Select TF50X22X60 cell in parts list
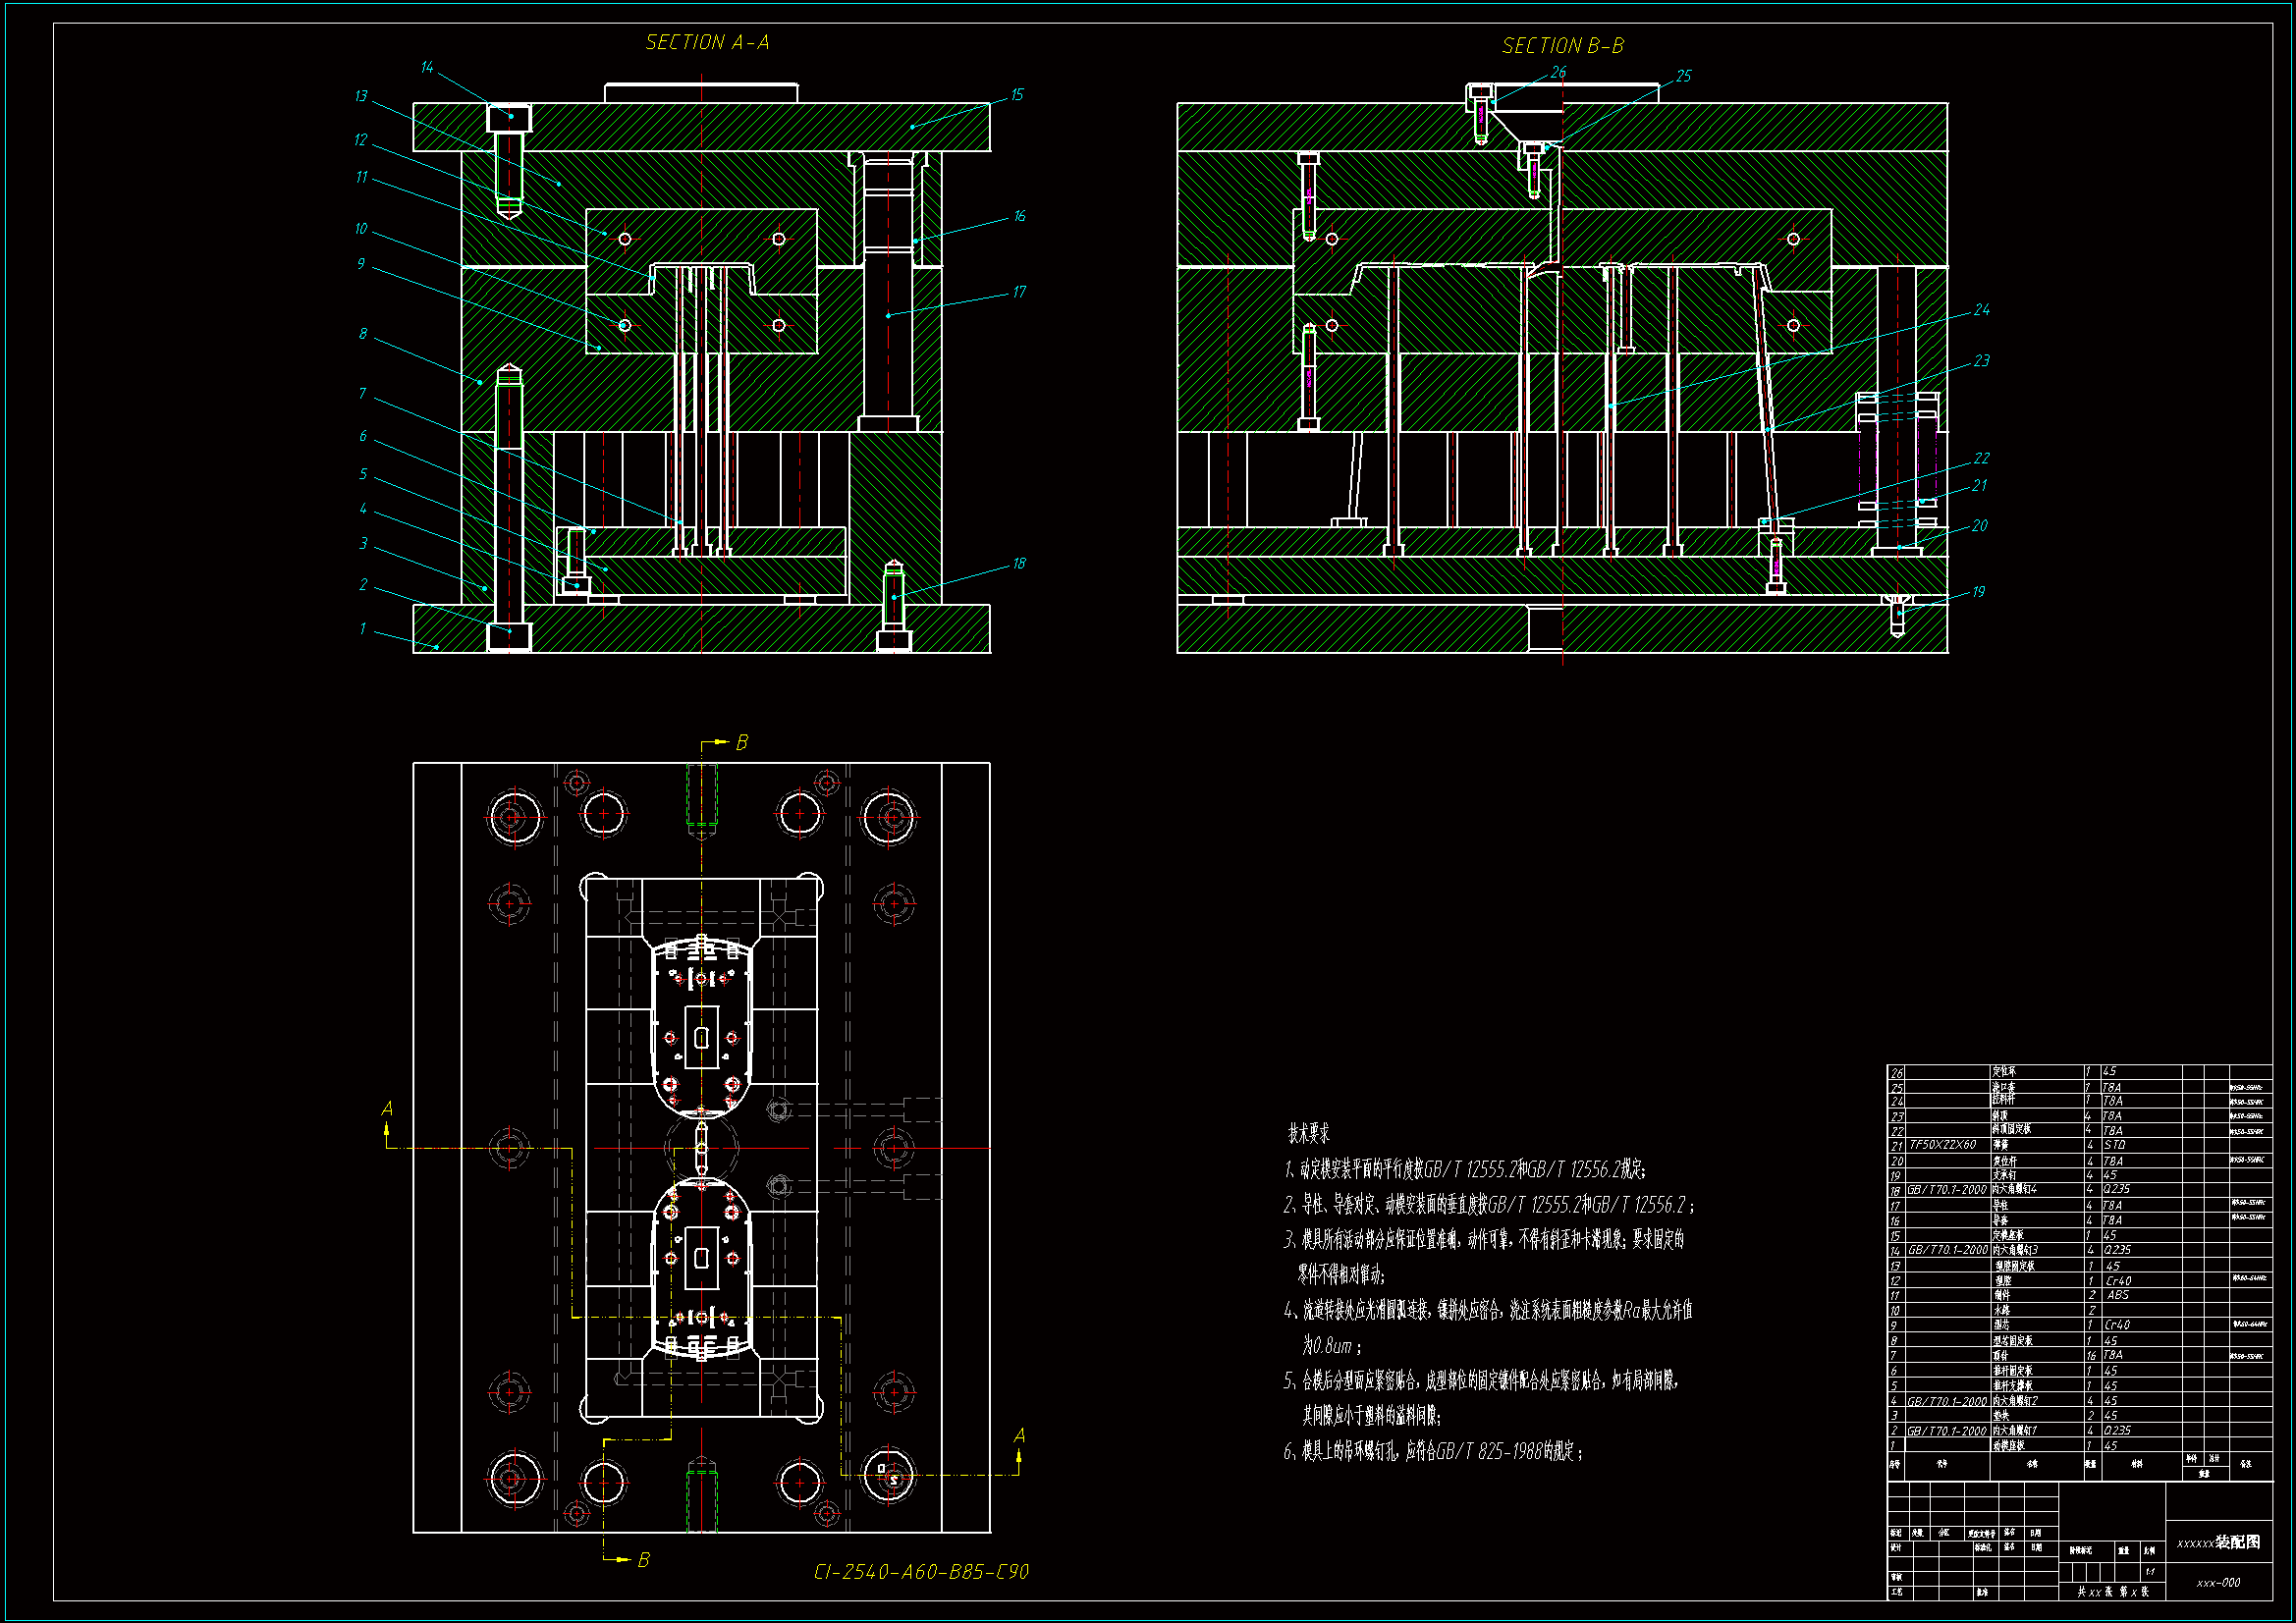Image resolution: width=2296 pixels, height=1623 pixels. 1942,1145
